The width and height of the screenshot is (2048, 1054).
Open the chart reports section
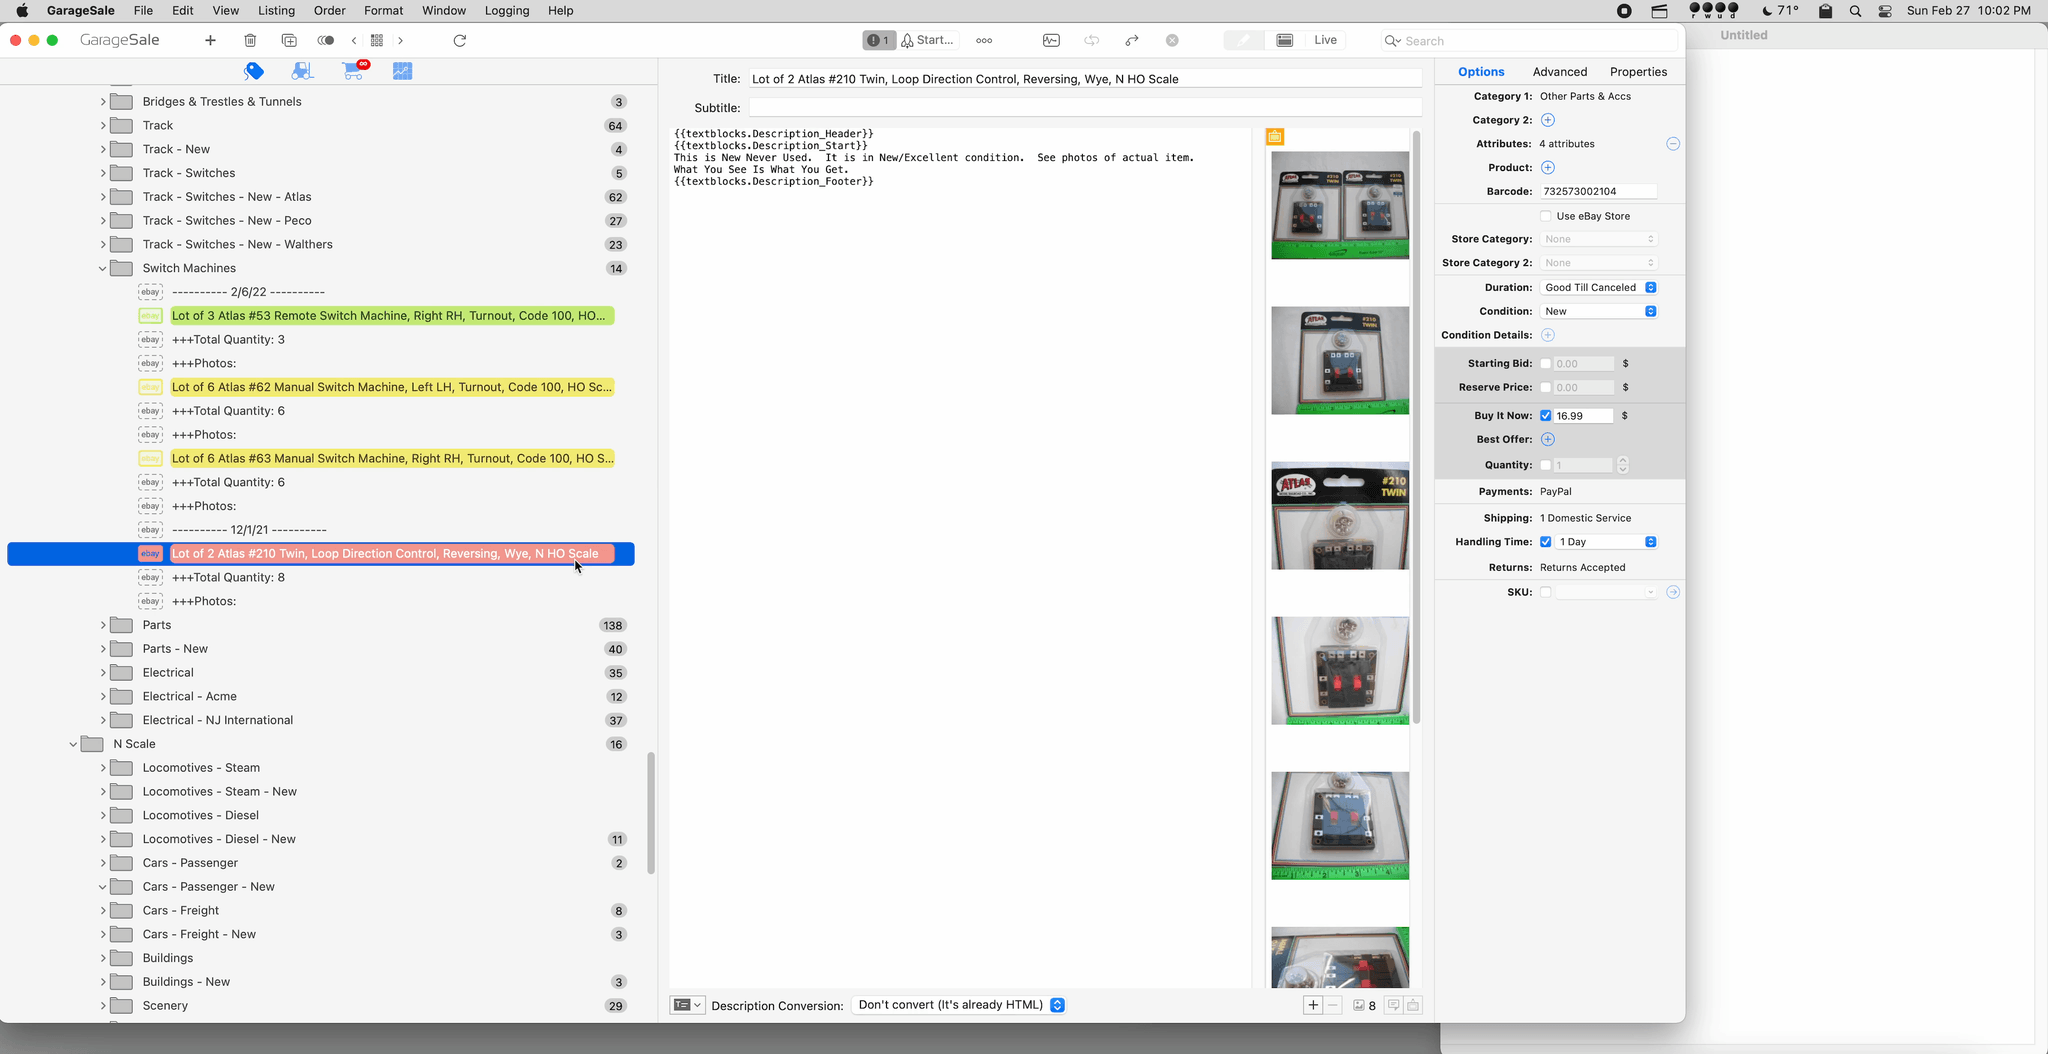pyautogui.click(x=402, y=71)
